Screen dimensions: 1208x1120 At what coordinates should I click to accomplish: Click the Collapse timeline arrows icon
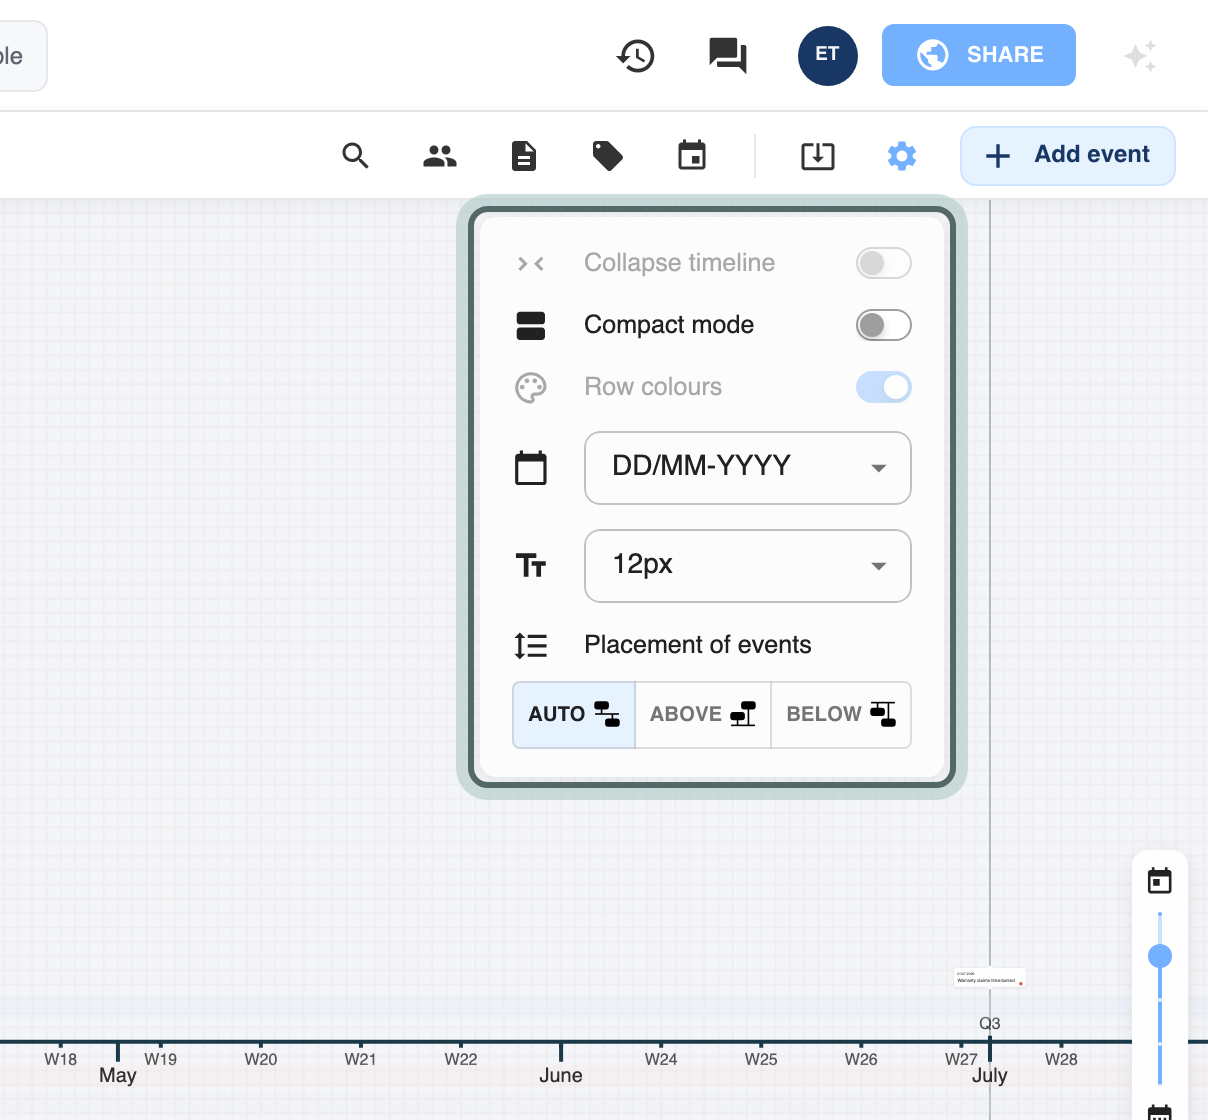pos(531,264)
